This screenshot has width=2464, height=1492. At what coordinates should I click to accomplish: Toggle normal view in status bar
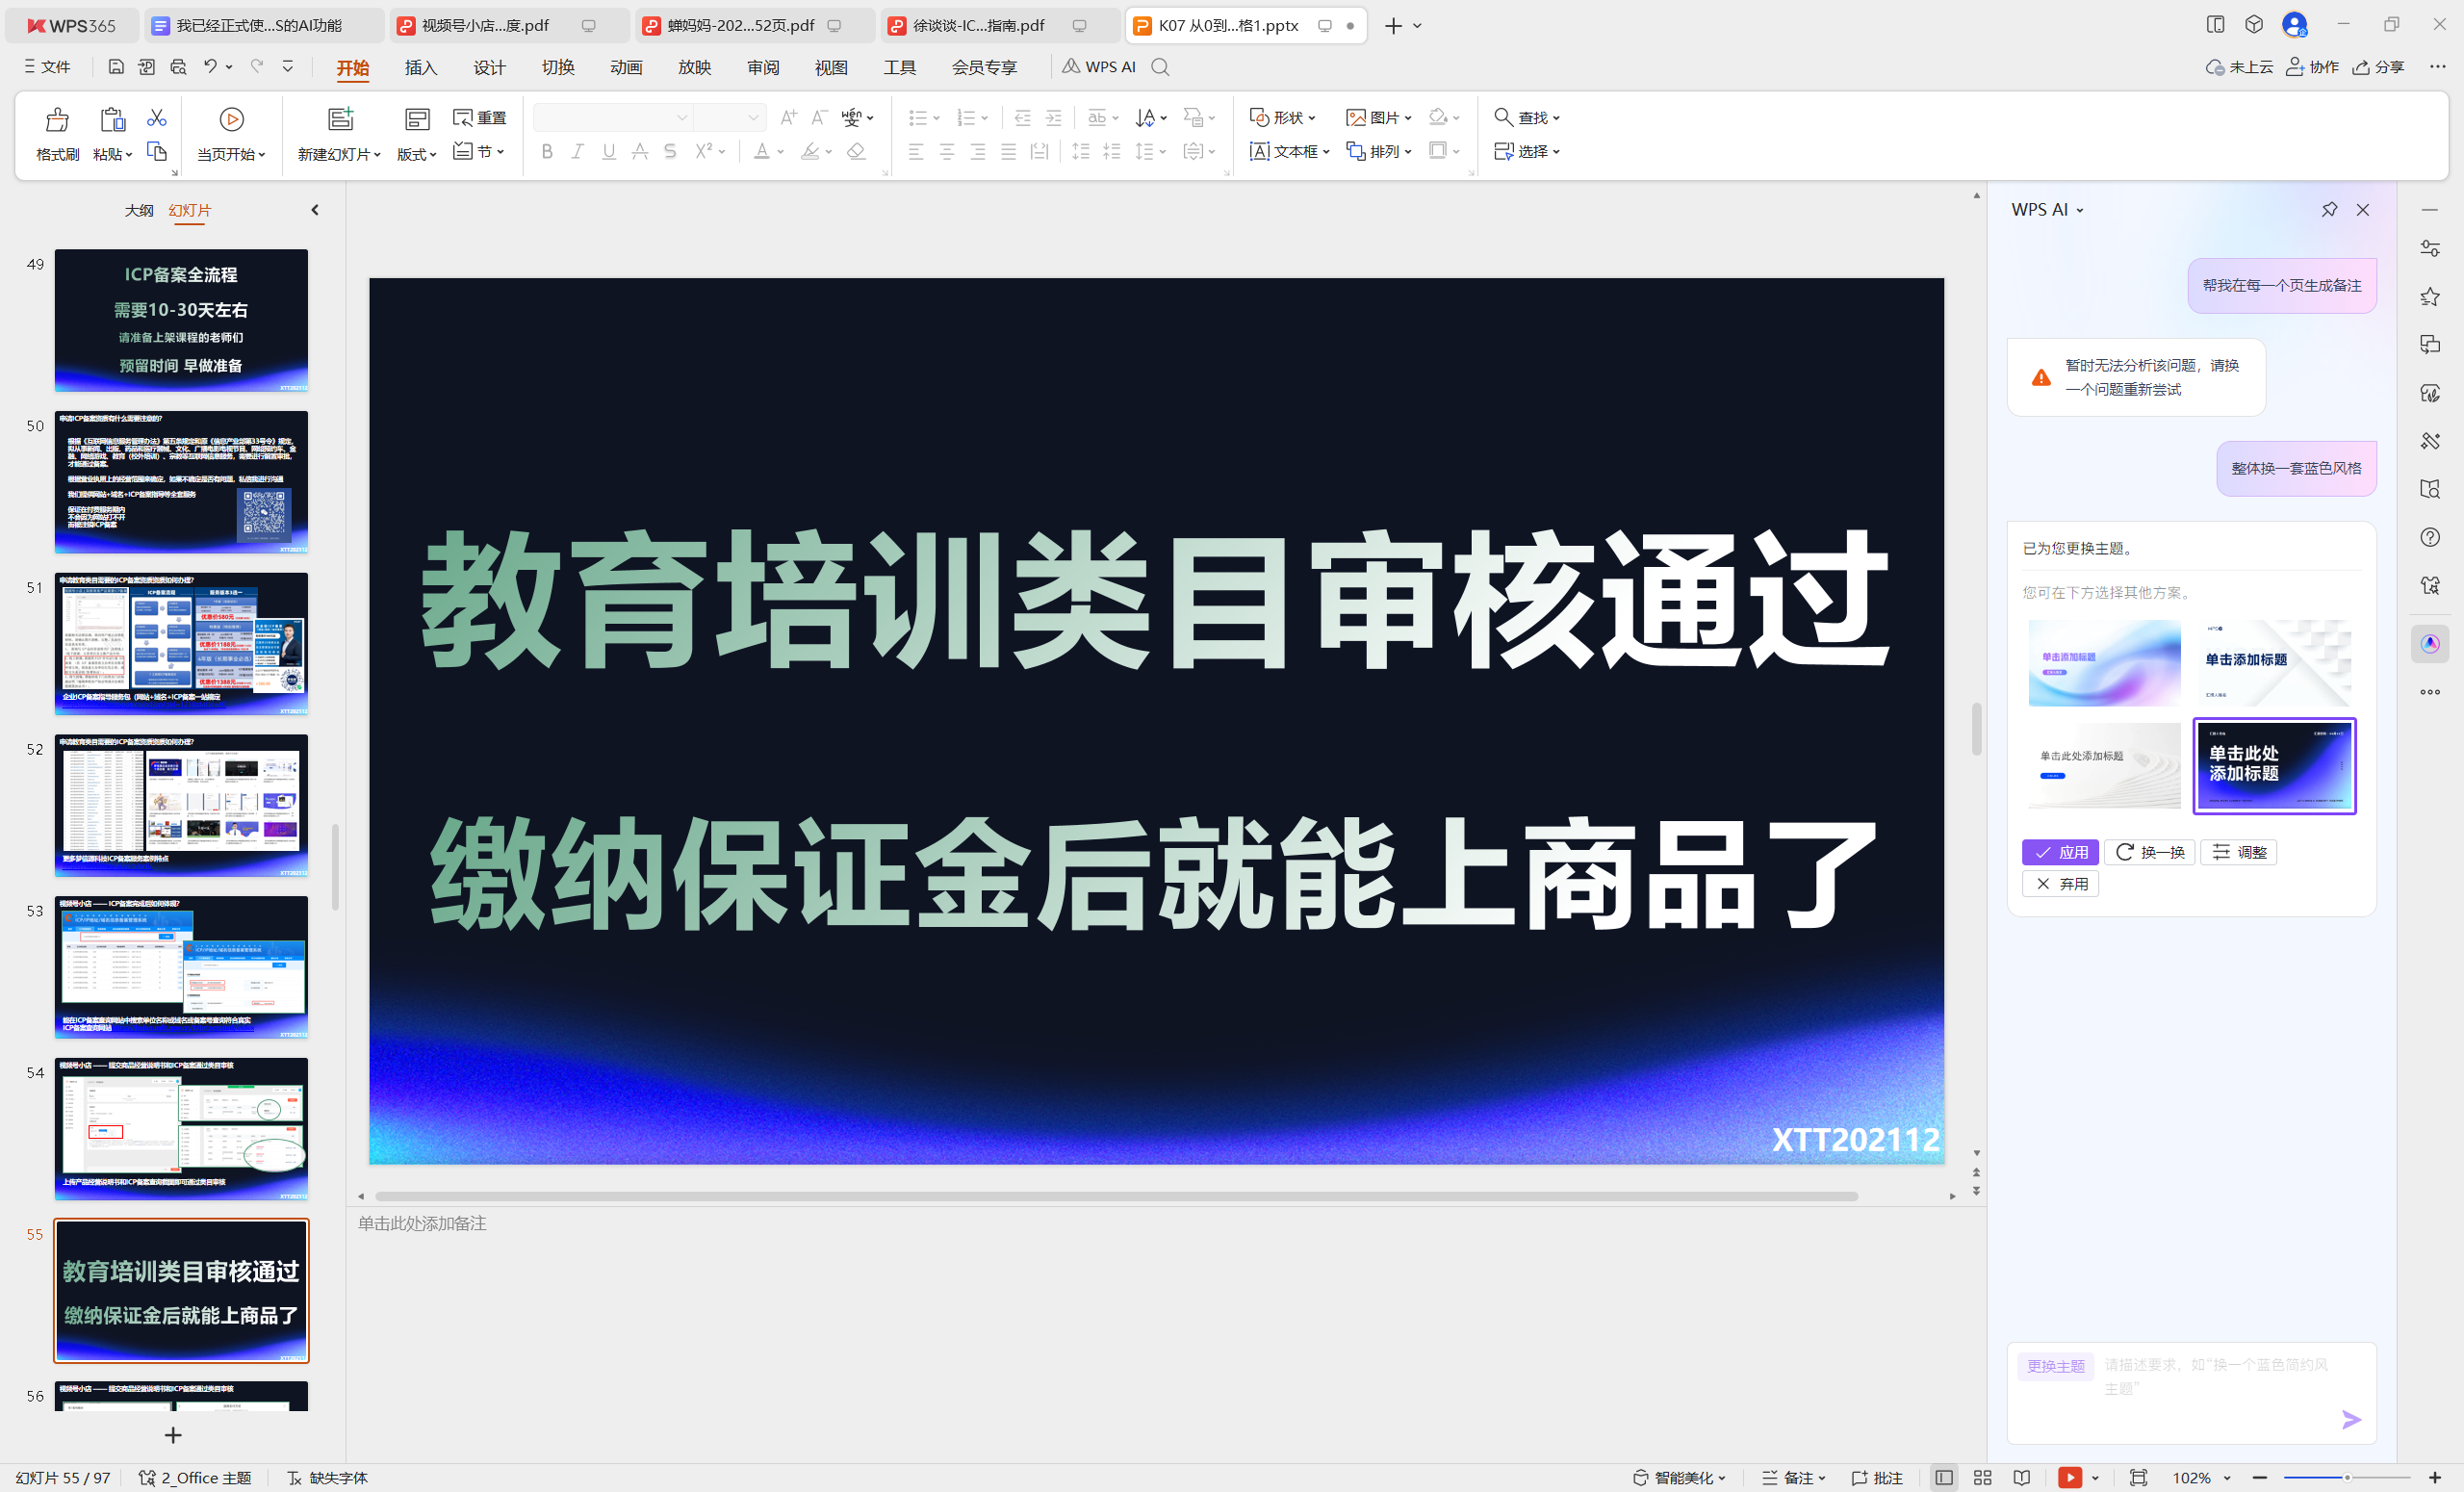pyautogui.click(x=1943, y=1477)
